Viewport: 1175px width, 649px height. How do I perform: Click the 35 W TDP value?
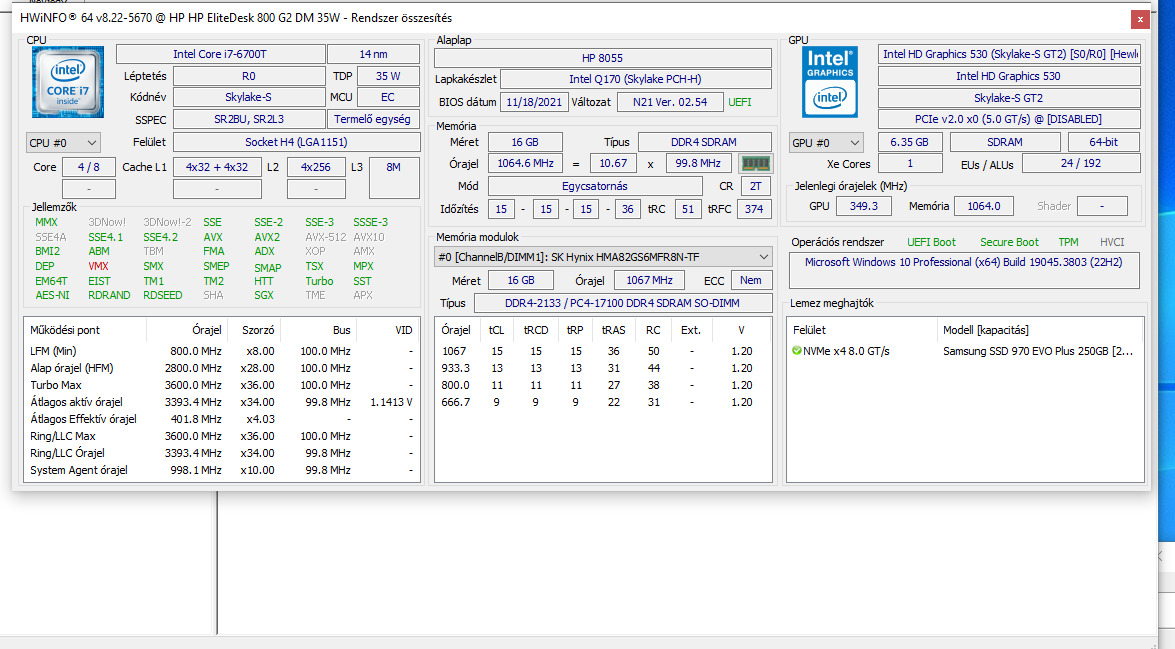[x=388, y=76]
